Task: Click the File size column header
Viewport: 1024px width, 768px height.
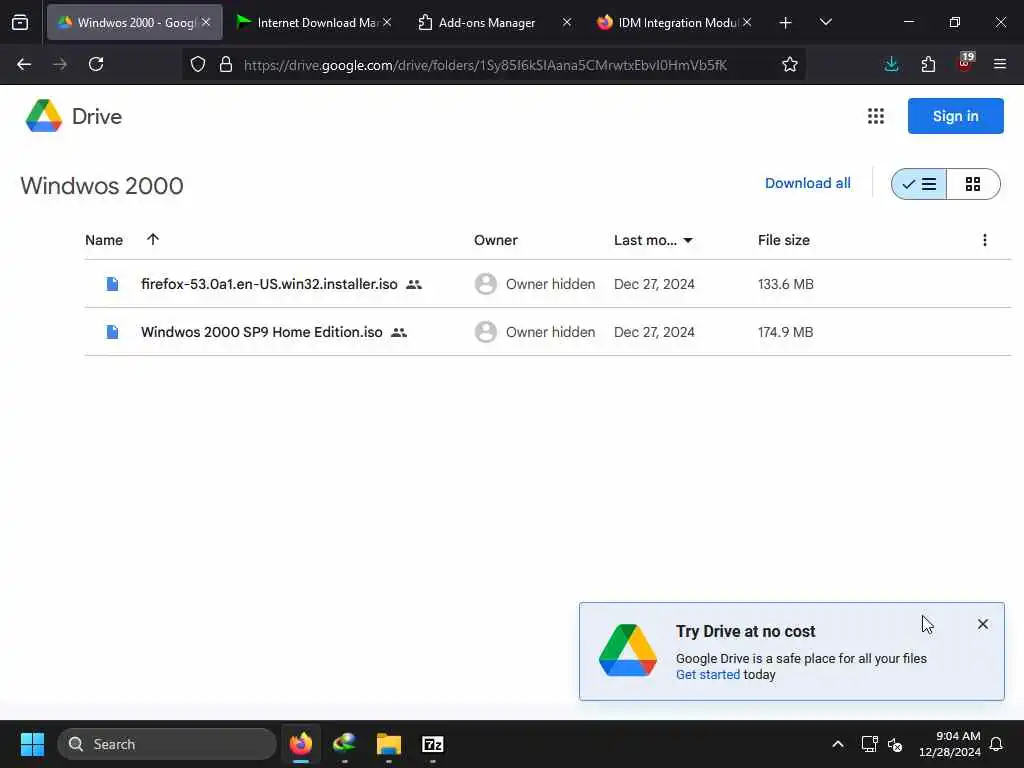Action: [x=784, y=240]
